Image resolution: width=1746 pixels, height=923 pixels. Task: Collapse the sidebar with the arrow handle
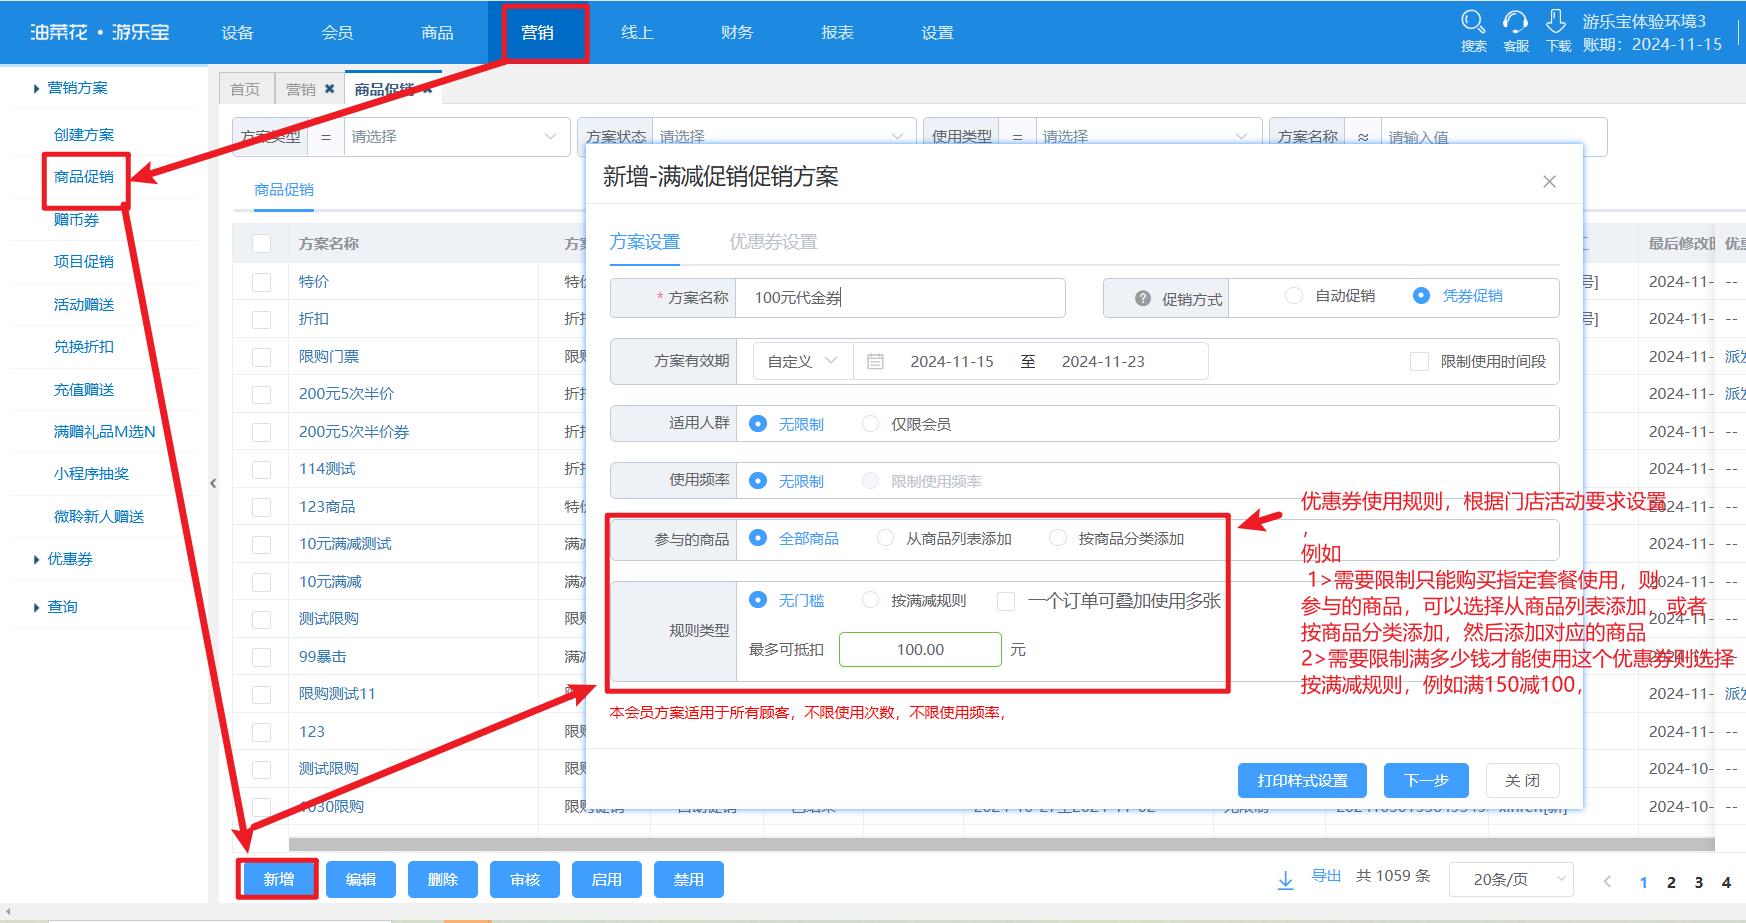pyautogui.click(x=213, y=483)
